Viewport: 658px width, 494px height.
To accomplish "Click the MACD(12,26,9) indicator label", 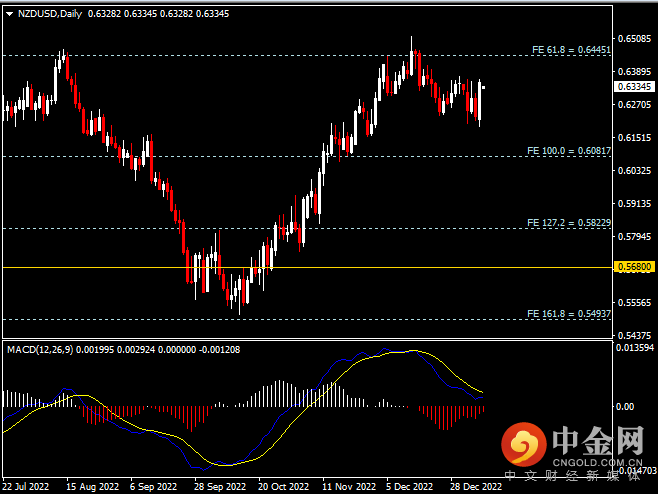I will tap(41, 348).
